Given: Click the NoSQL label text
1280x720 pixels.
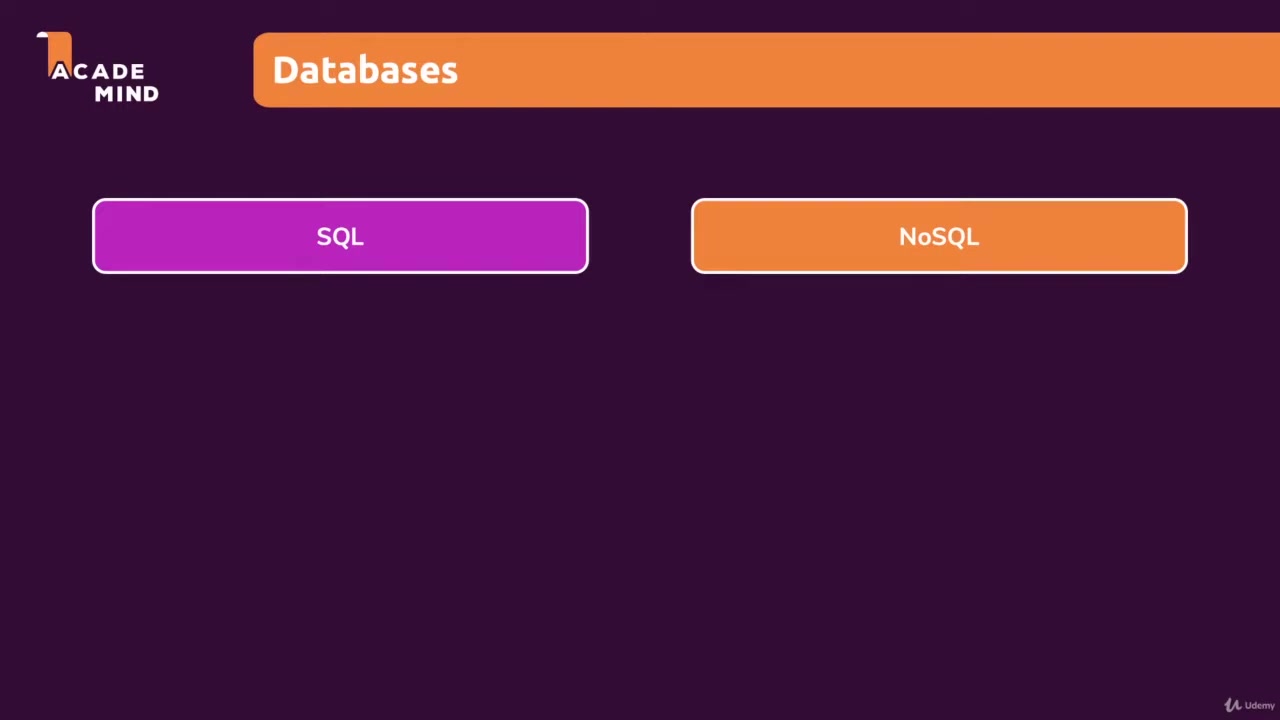Looking at the screenshot, I should coord(938,237).
